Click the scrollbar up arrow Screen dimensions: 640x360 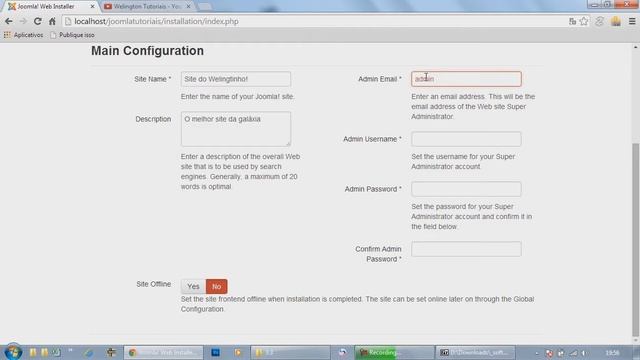(x=636, y=47)
